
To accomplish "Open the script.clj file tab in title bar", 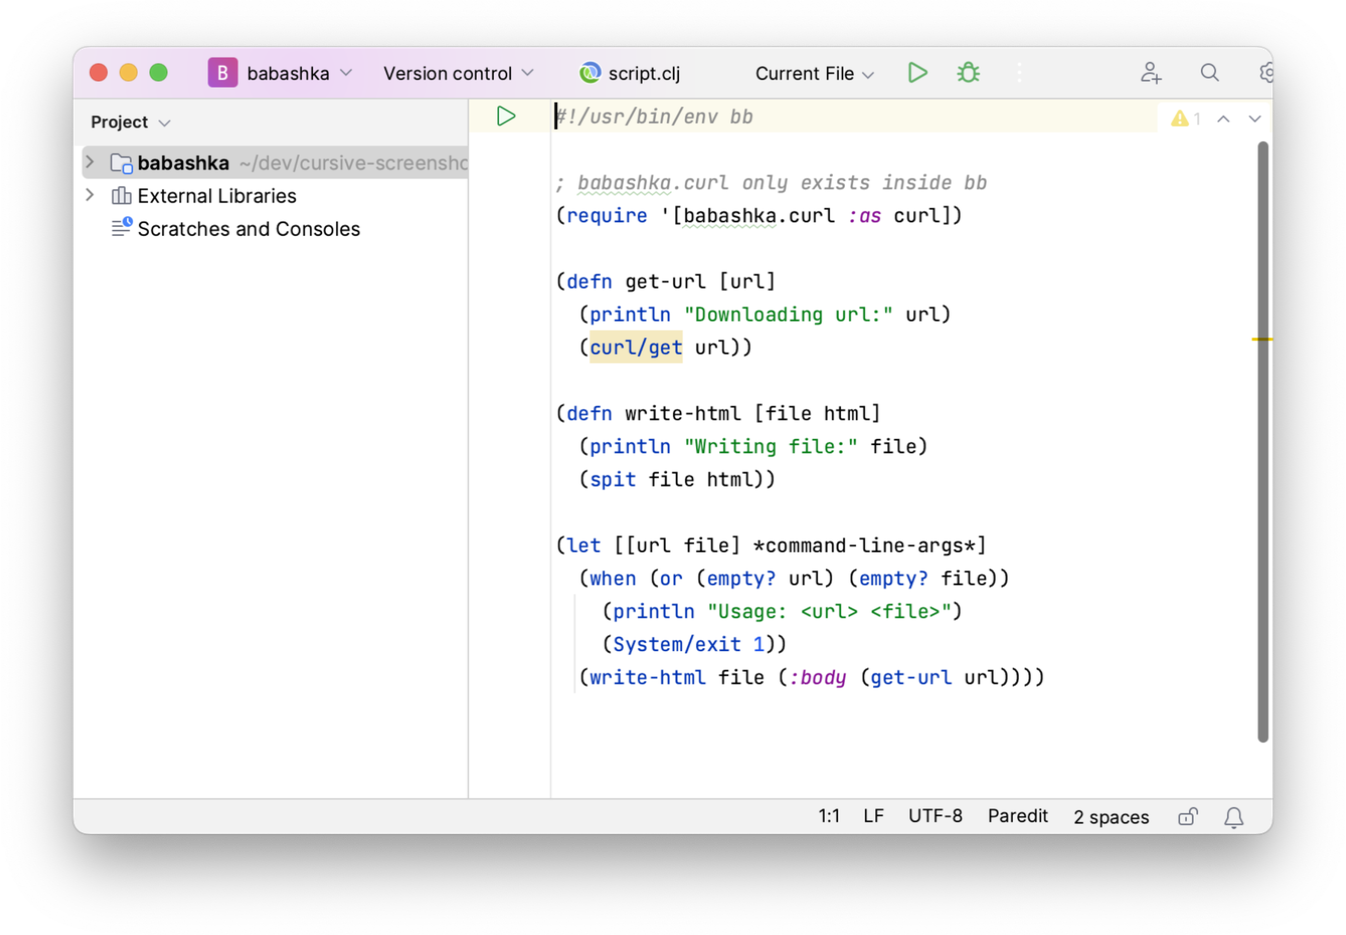I will 630,73.
